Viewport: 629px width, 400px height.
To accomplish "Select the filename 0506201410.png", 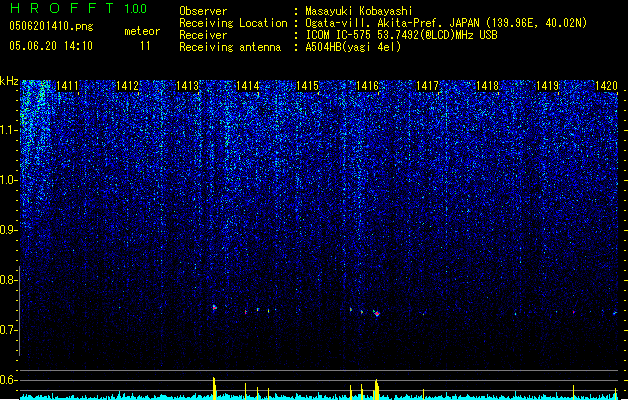I will pos(51,26).
